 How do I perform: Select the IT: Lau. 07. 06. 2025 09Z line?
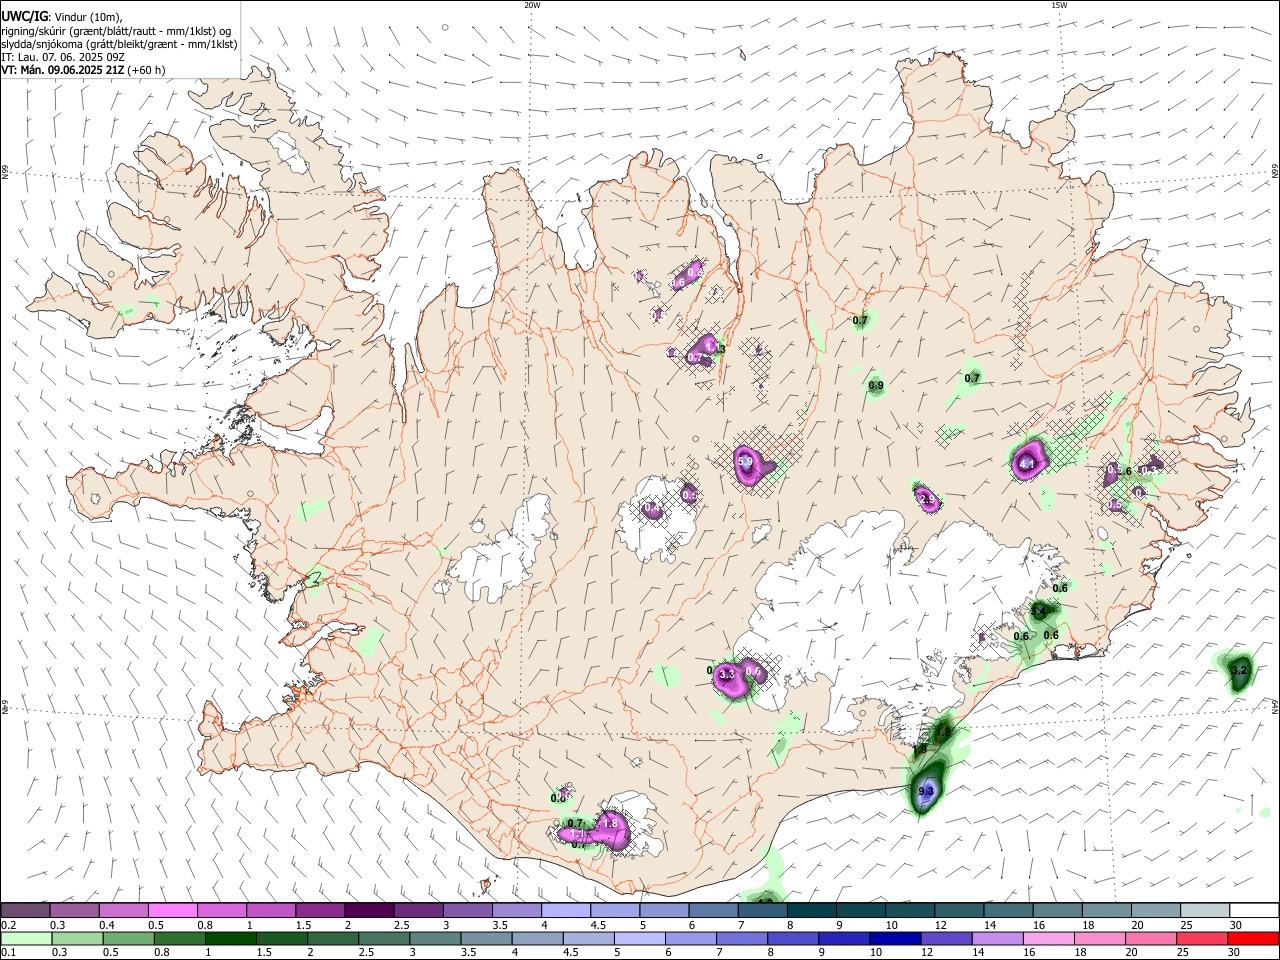tap(63, 57)
